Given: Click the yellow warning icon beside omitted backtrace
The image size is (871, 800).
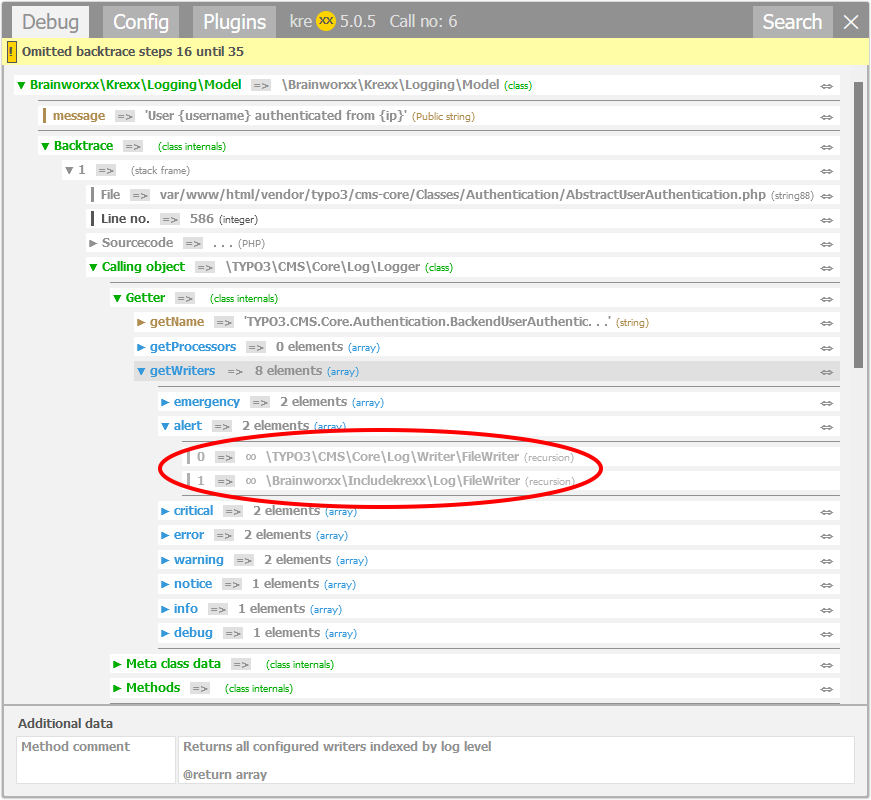Looking at the screenshot, I should [12, 51].
